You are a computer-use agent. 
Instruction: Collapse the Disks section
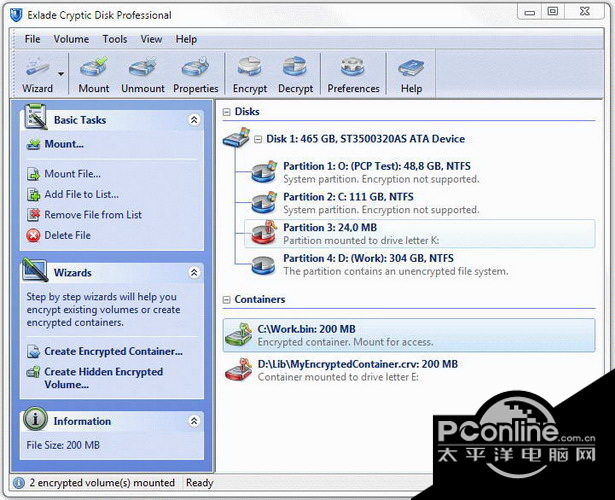pyautogui.click(x=226, y=112)
